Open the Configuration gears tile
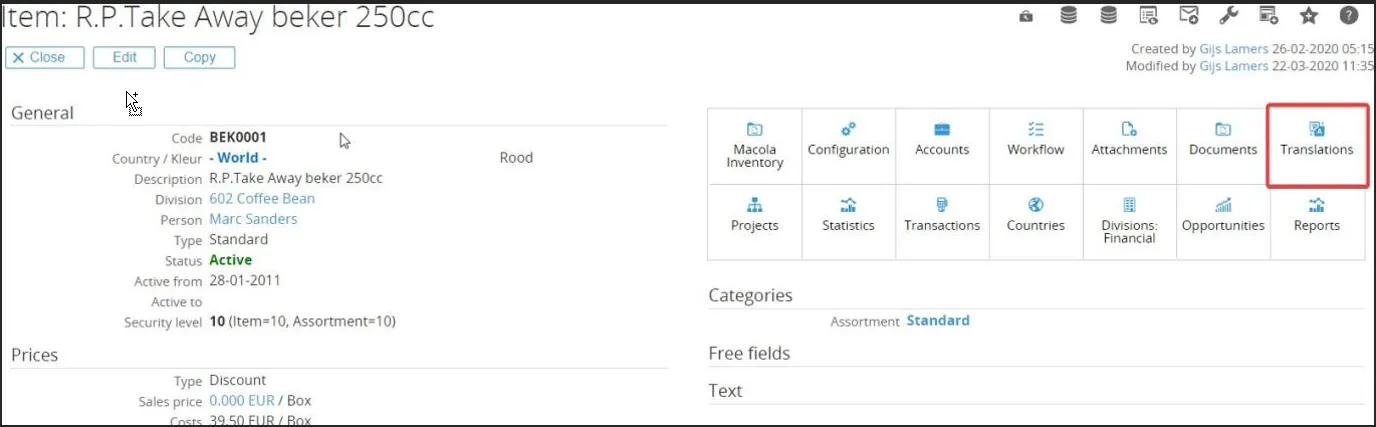 click(848, 141)
